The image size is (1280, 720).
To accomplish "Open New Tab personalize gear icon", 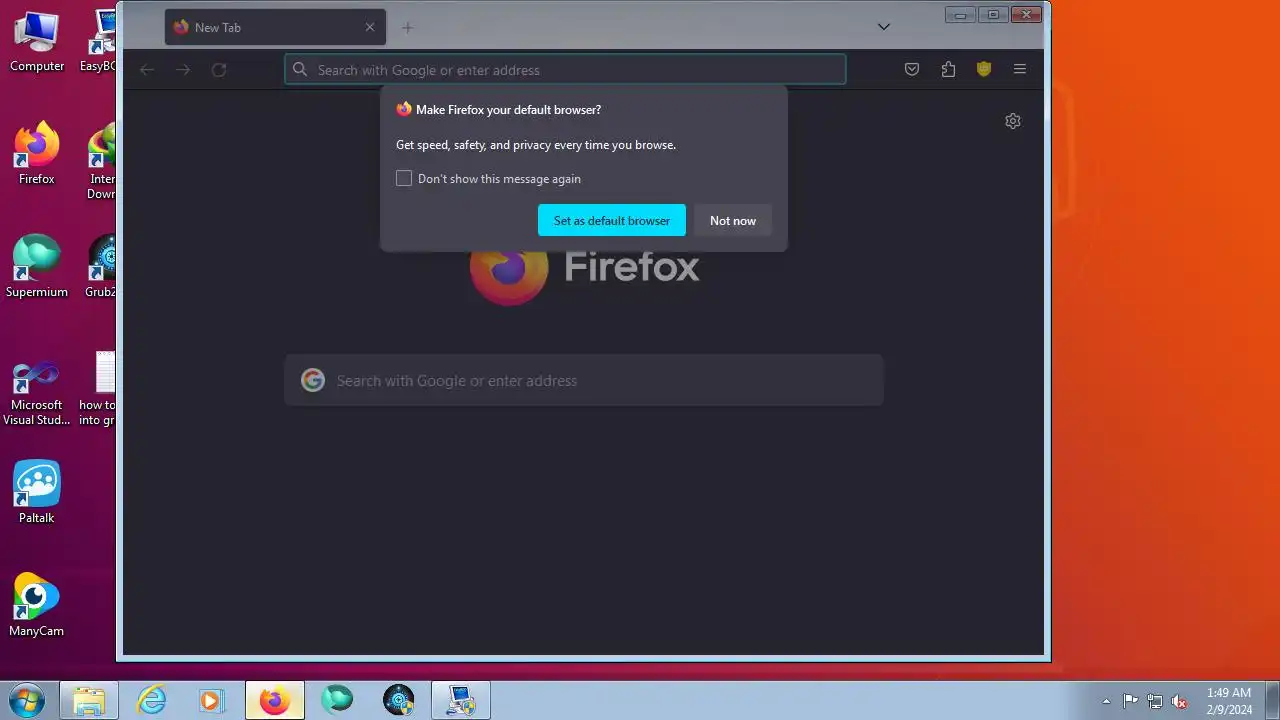I will (1013, 121).
